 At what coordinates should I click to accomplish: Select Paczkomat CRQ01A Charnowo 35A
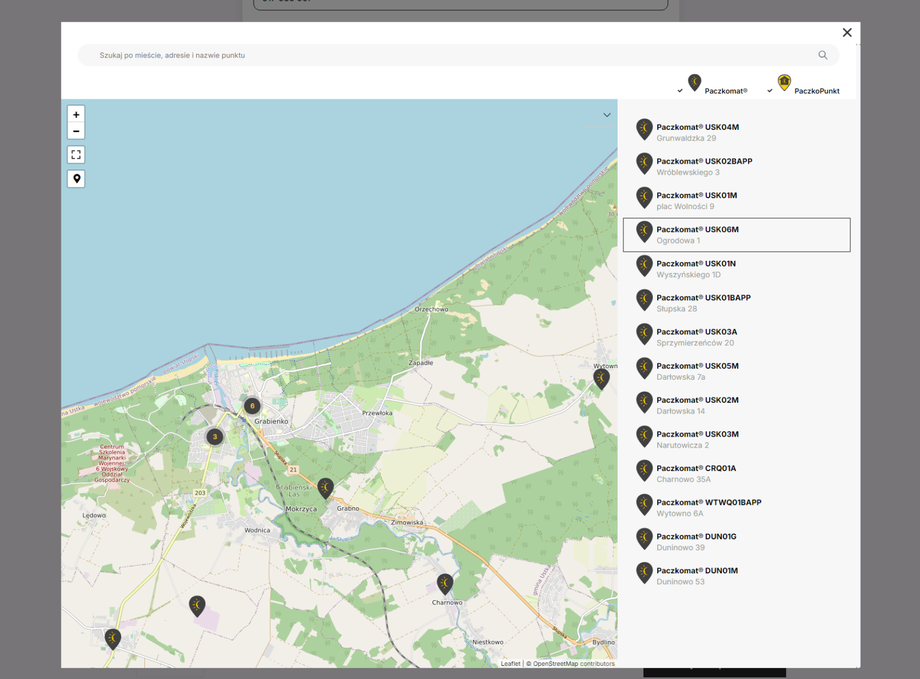pyautogui.click(x=736, y=473)
